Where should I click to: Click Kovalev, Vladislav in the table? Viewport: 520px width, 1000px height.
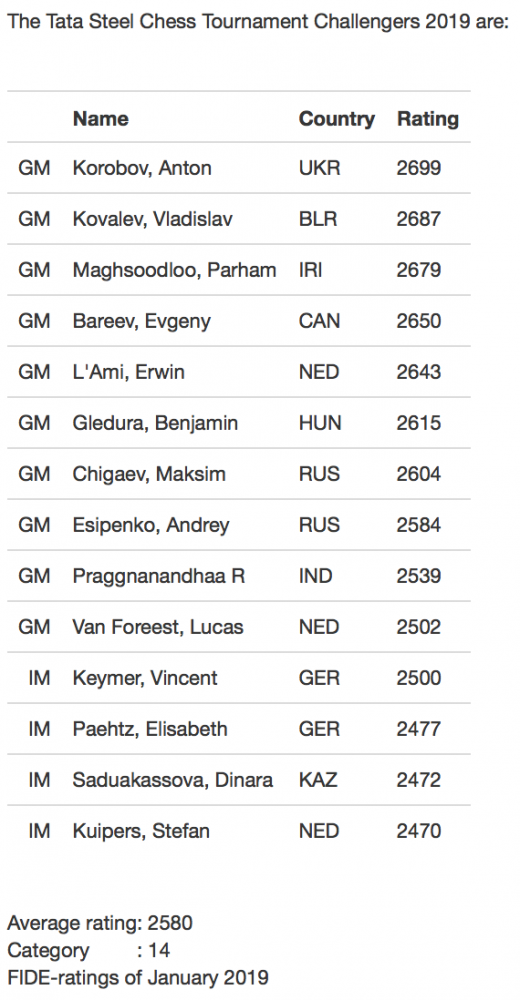click(152, 219)
